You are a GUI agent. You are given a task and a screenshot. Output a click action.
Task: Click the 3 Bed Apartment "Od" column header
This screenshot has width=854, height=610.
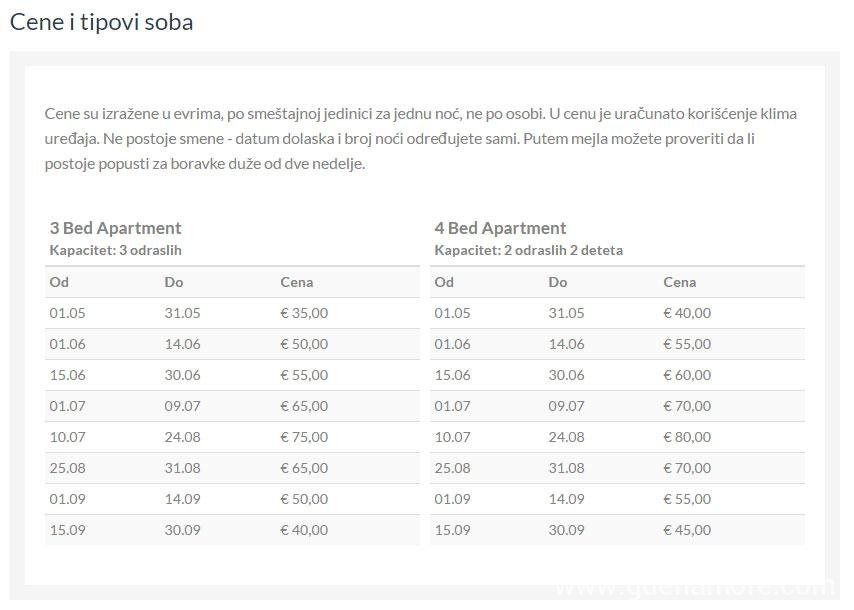click(59, 282)
